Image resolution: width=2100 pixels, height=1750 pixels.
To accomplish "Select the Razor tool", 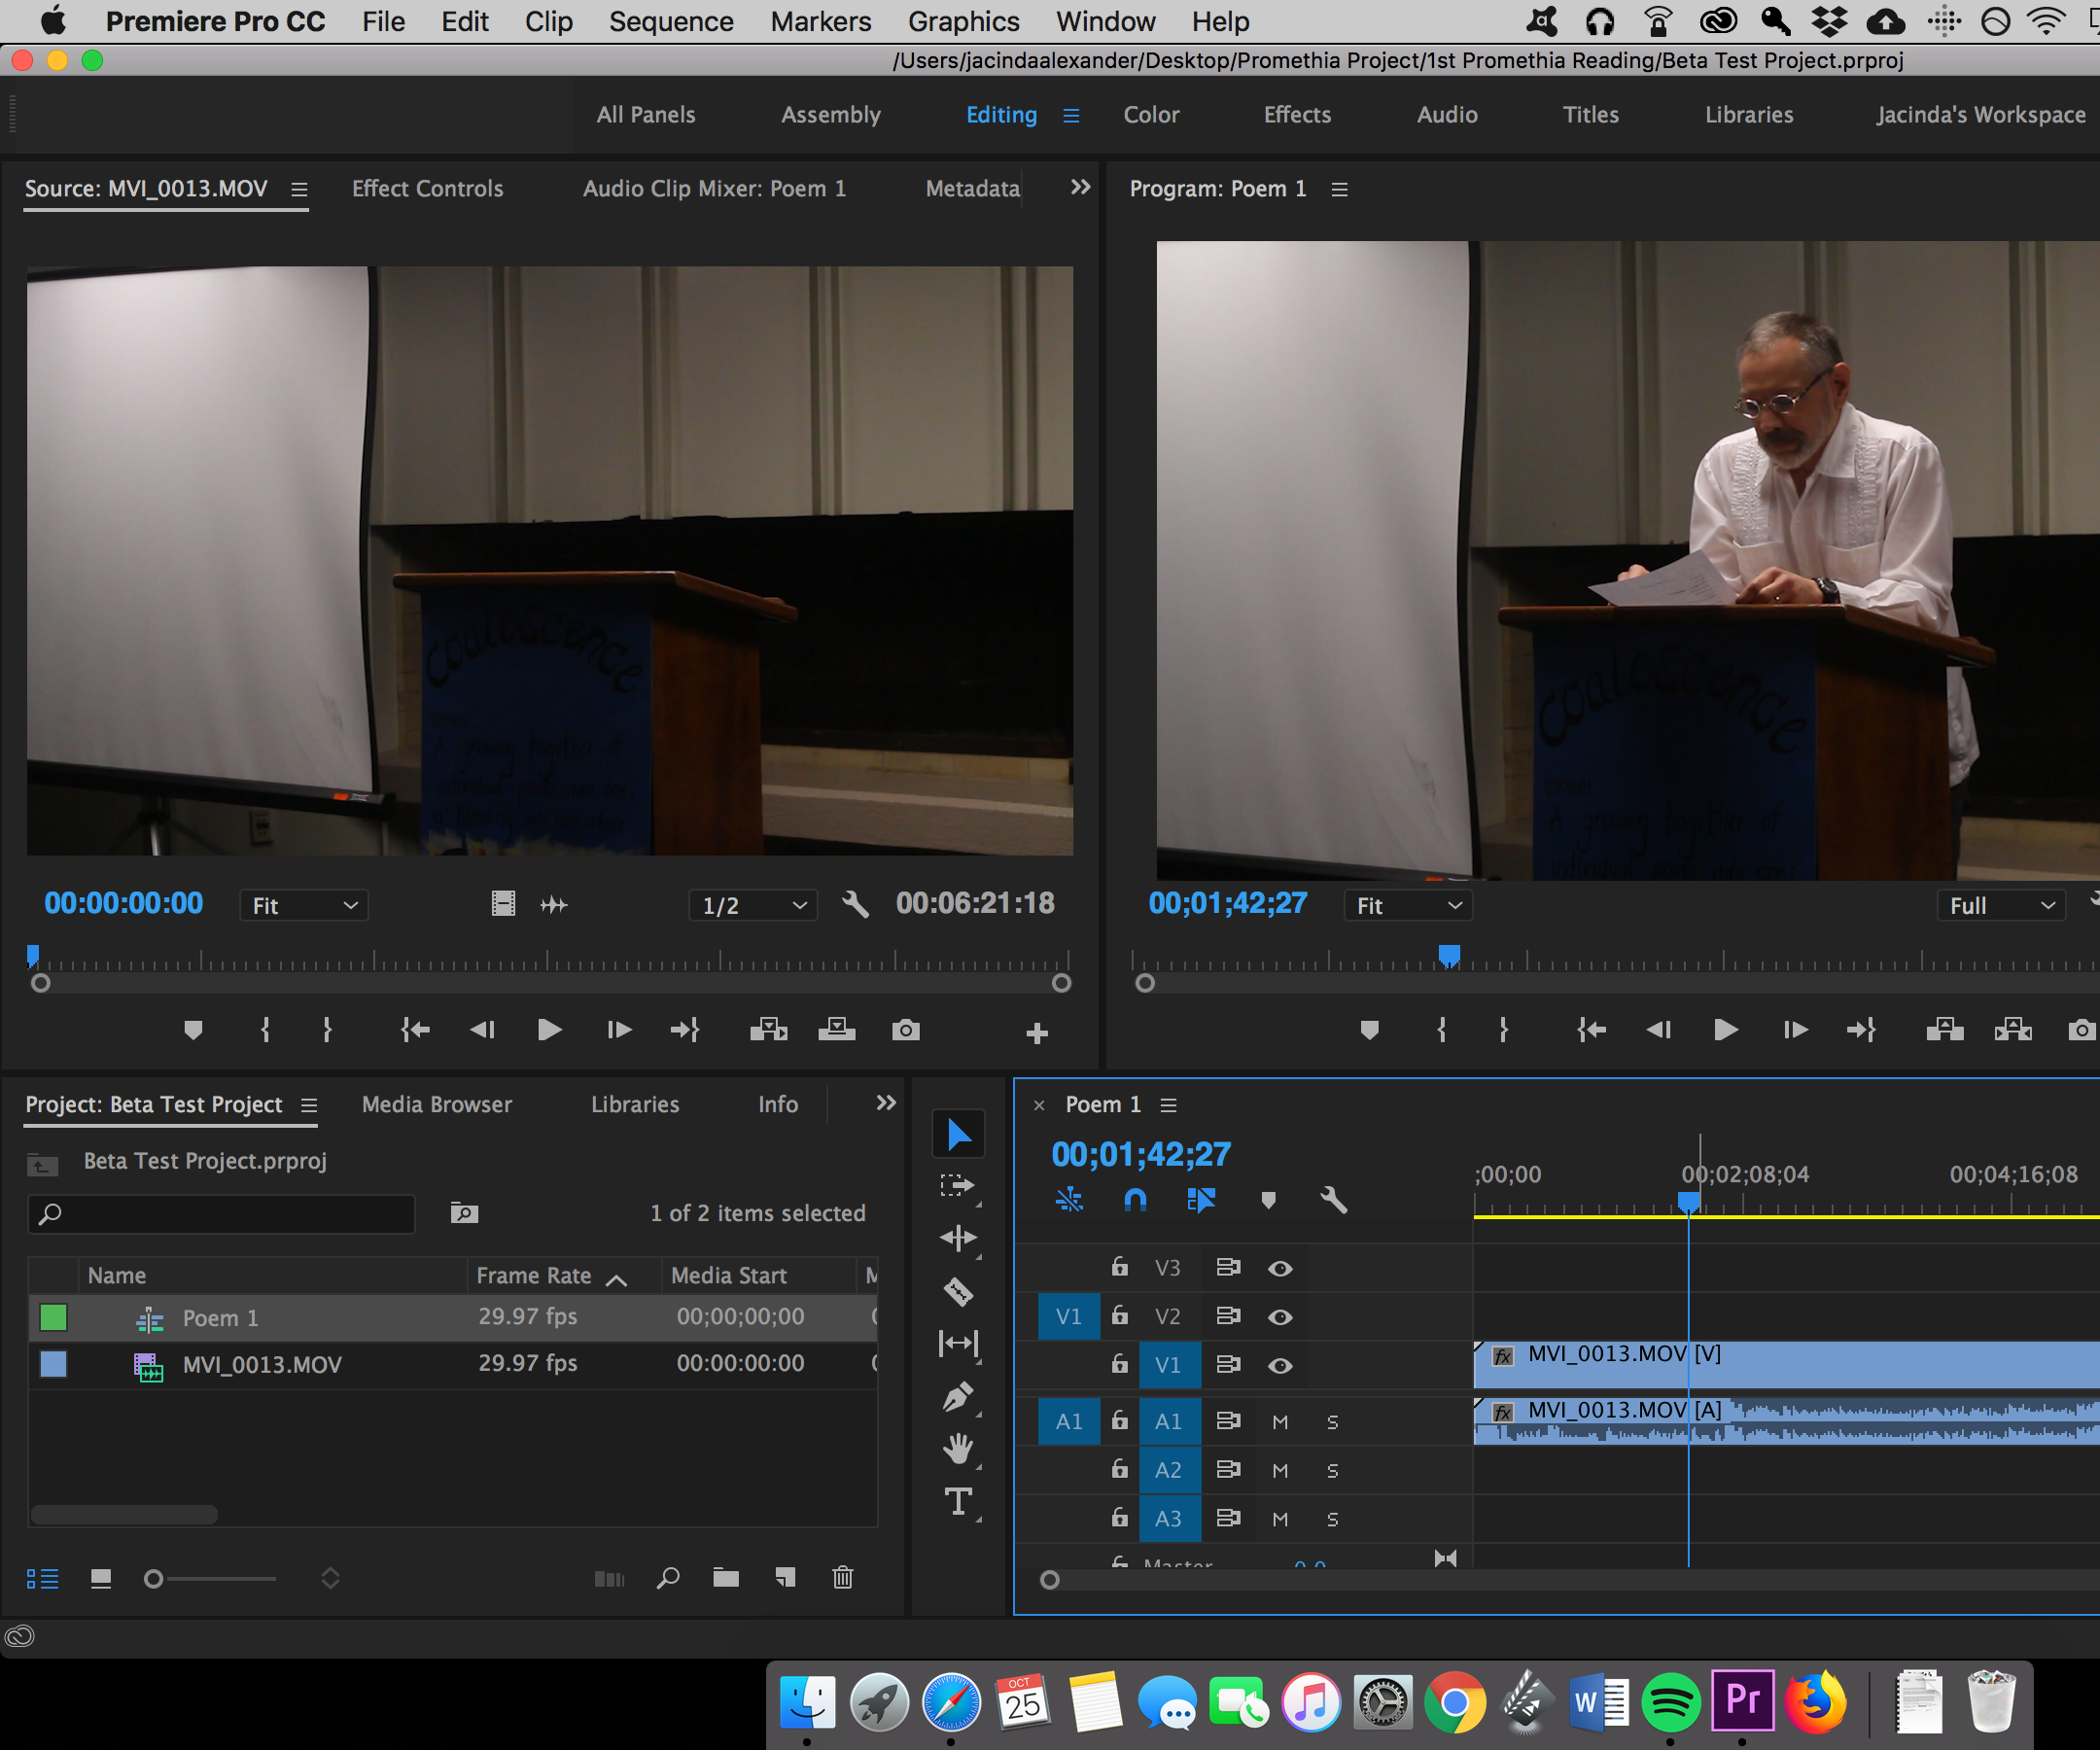I will pyautogui.click(x=958, y=1292).
